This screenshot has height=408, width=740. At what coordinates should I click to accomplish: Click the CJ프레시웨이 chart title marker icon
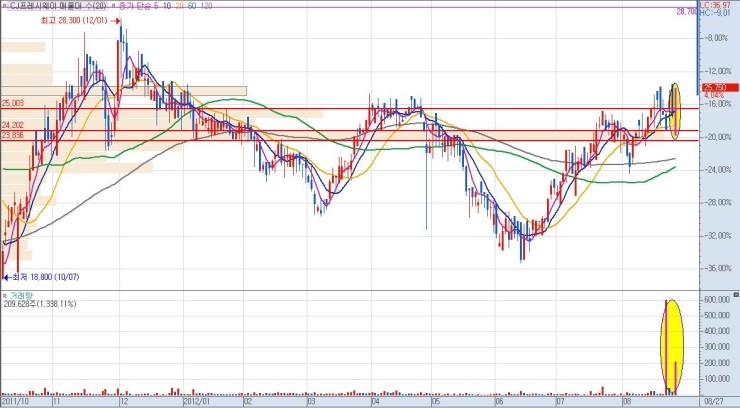(6, 6)
